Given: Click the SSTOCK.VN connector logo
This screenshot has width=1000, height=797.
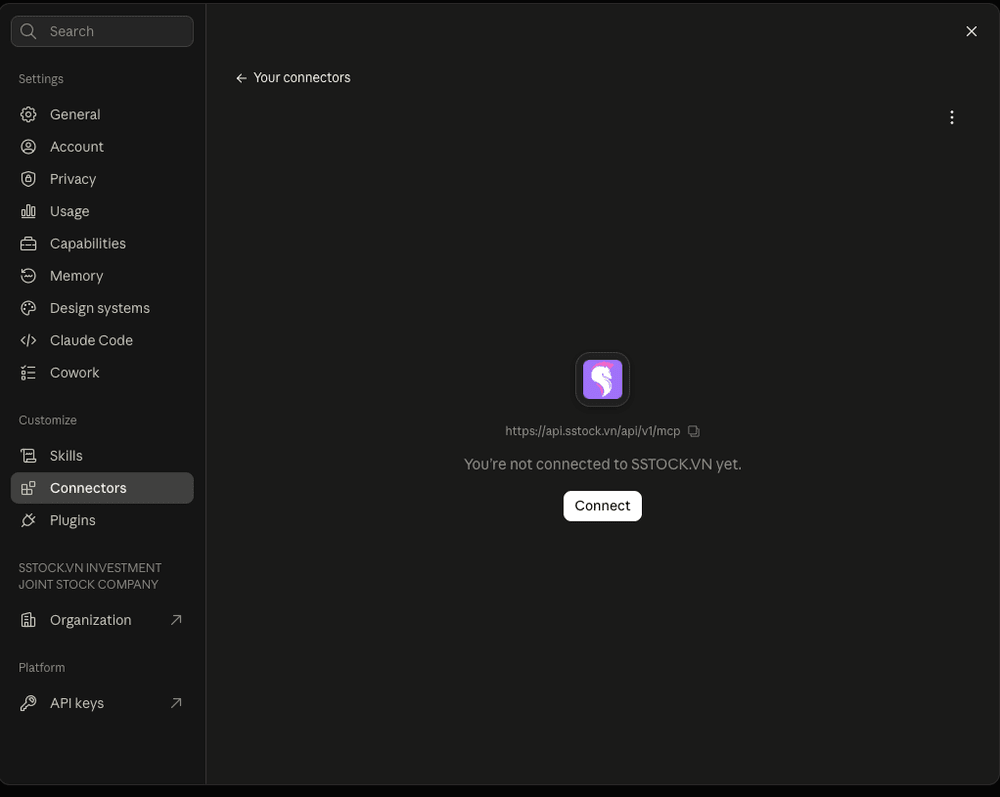Looking at the screenshot, I should (603, 379).
